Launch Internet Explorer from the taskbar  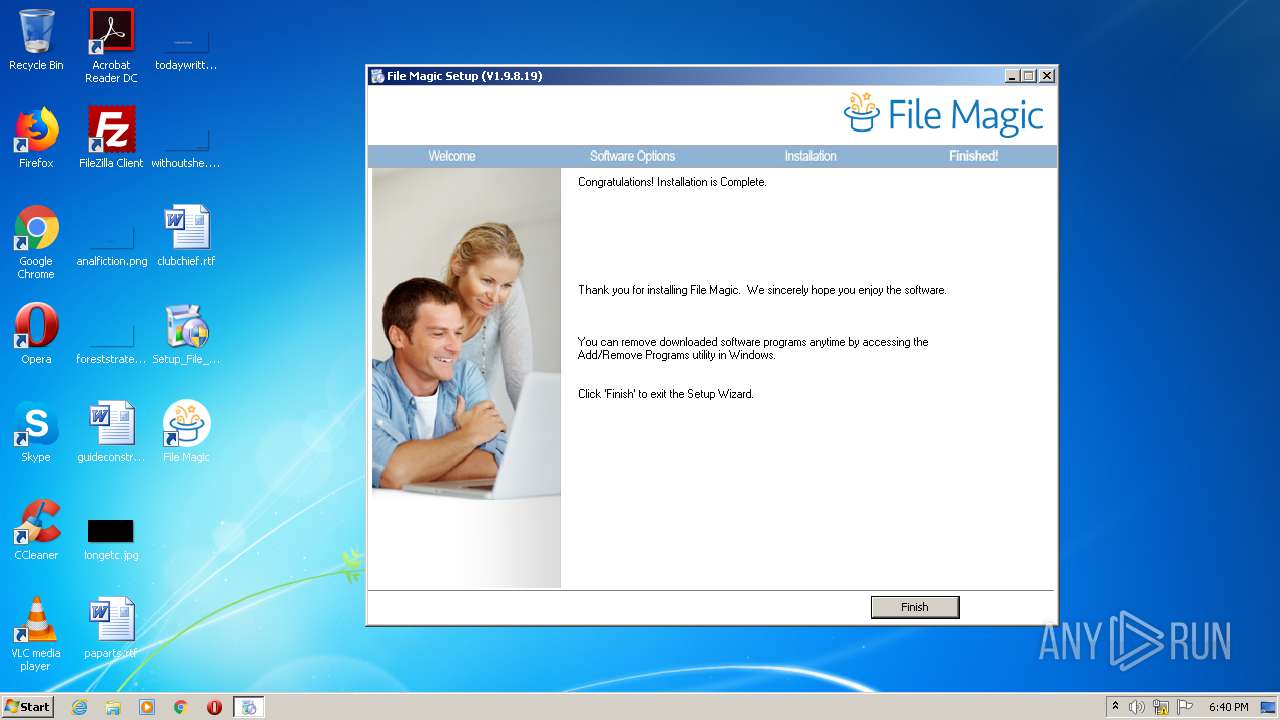[x=79, y=707]
